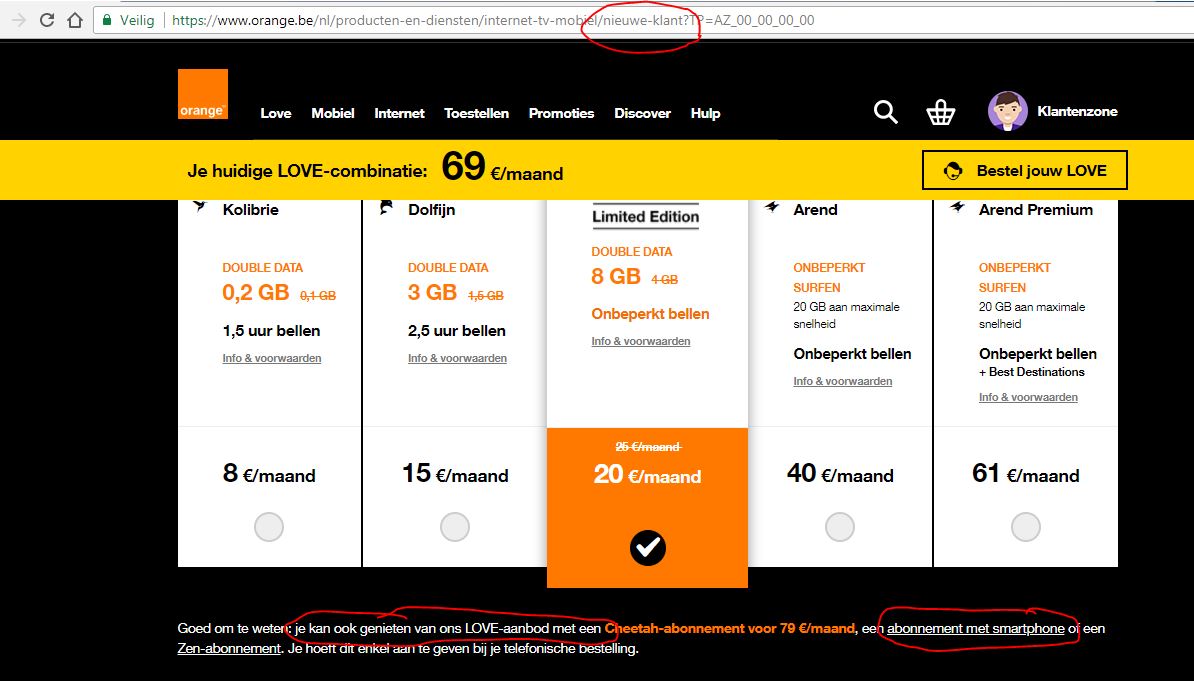Open the Klantenzone link
The image size is (1194, 681).
pyautogui.click(x=1077, y=111)
